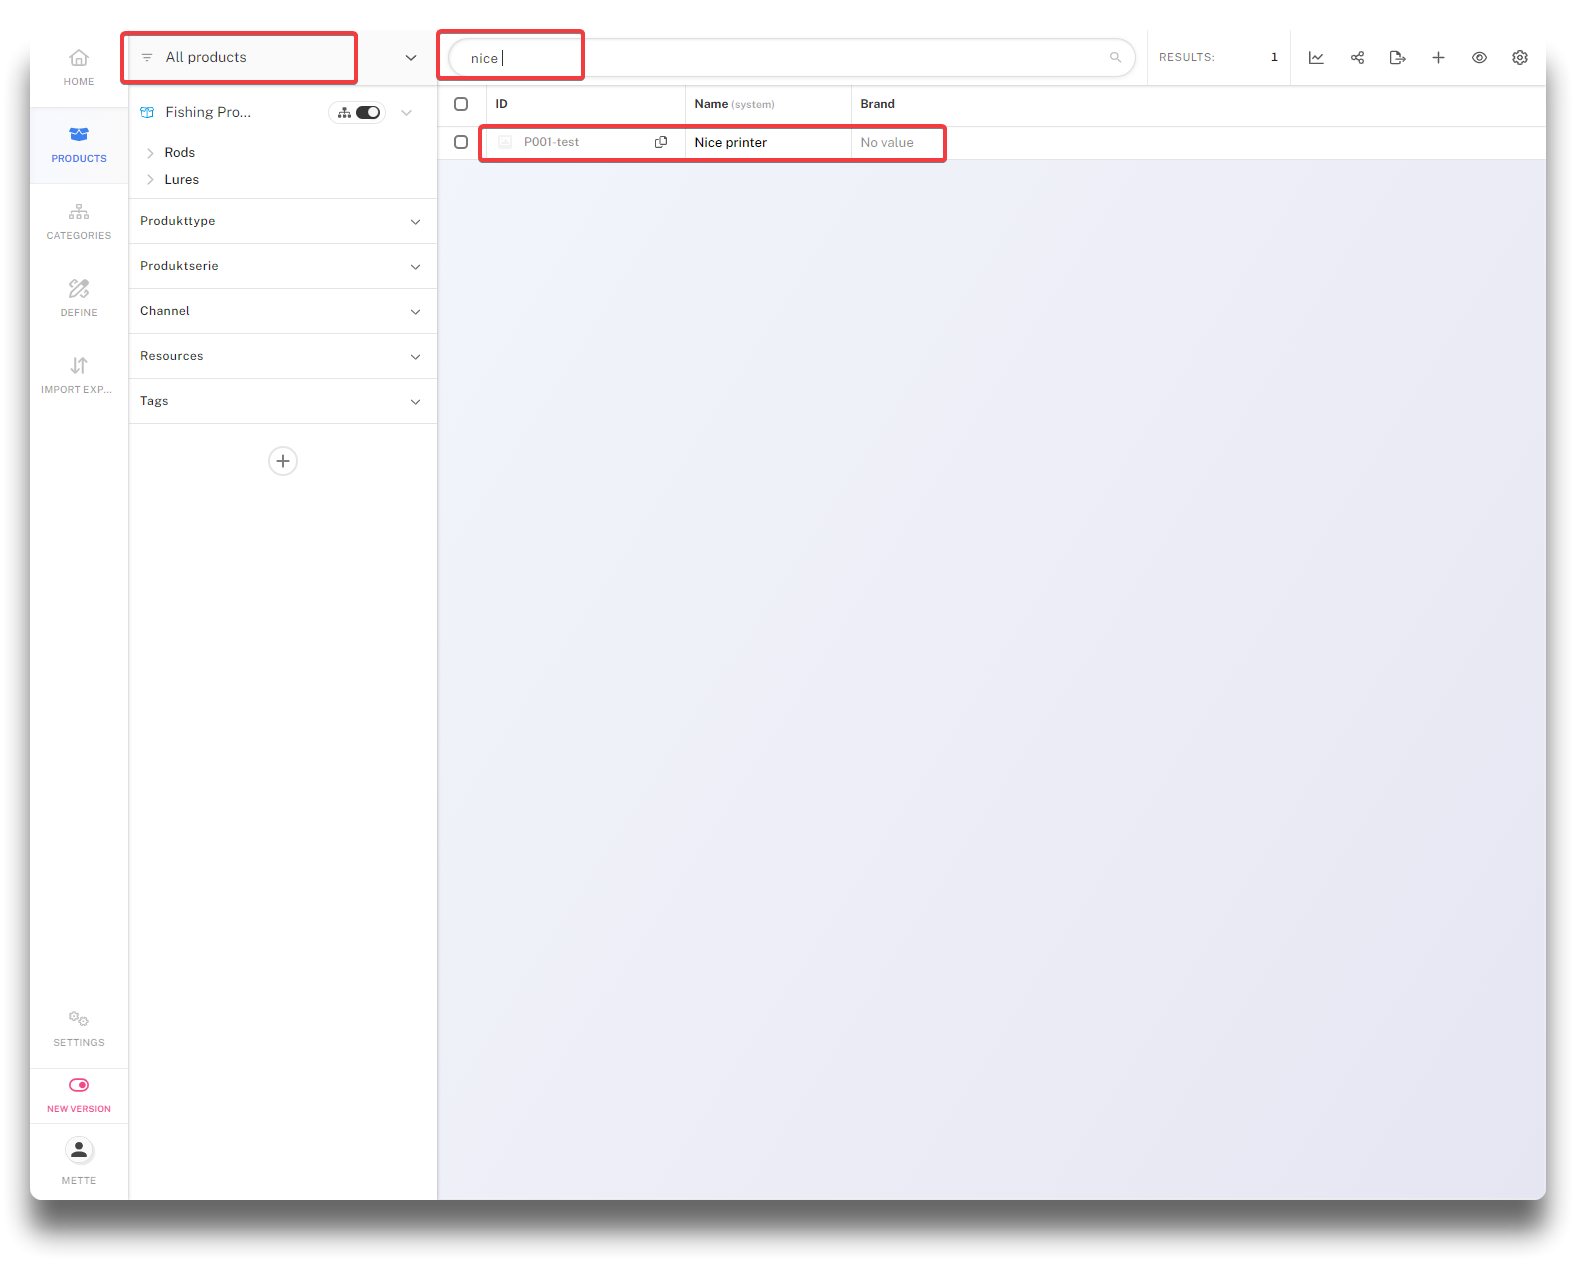1576x1262 pixels.
Task: Open the Define section in sidebar
Action: click(79, 298)
